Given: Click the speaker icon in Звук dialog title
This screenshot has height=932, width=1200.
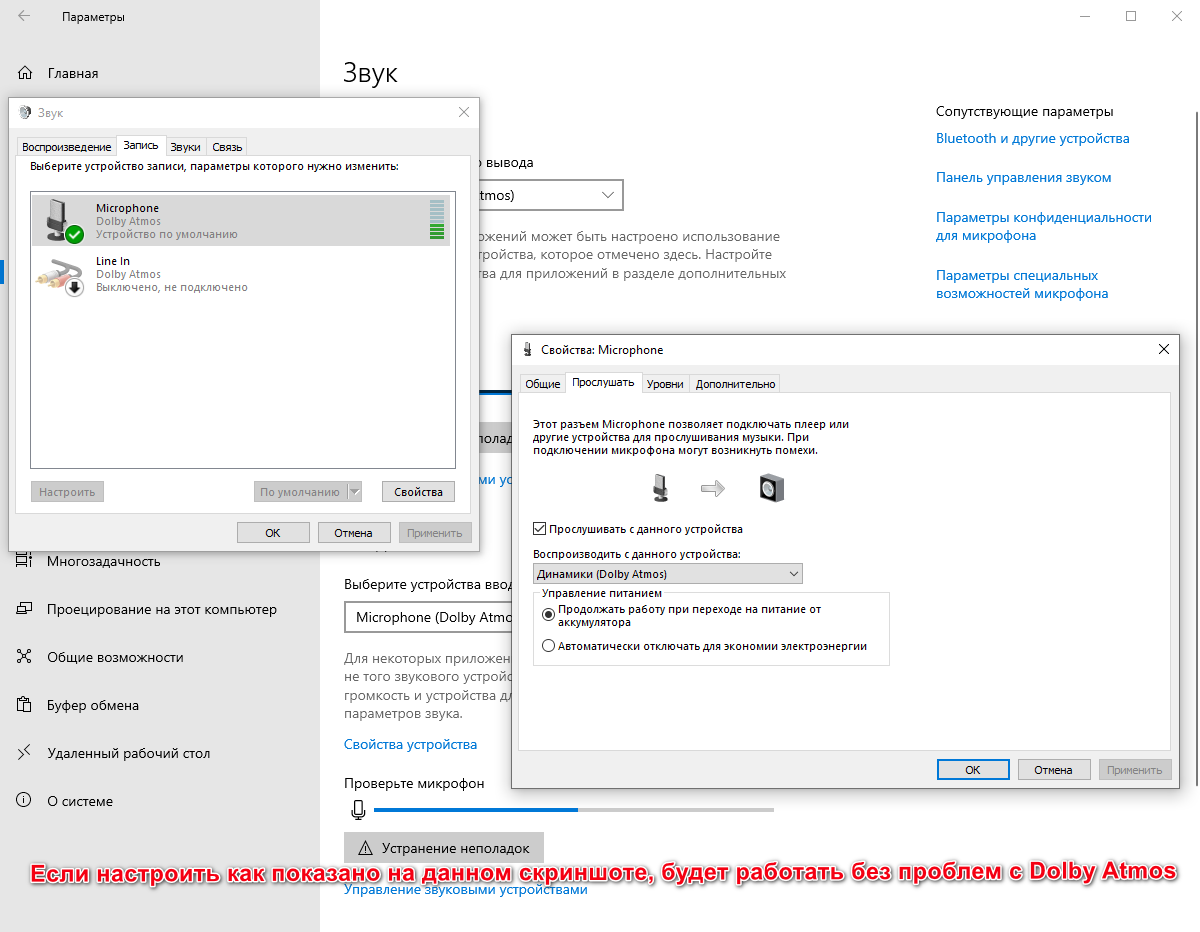Looking at the screenshot, I should click(26, 113).
